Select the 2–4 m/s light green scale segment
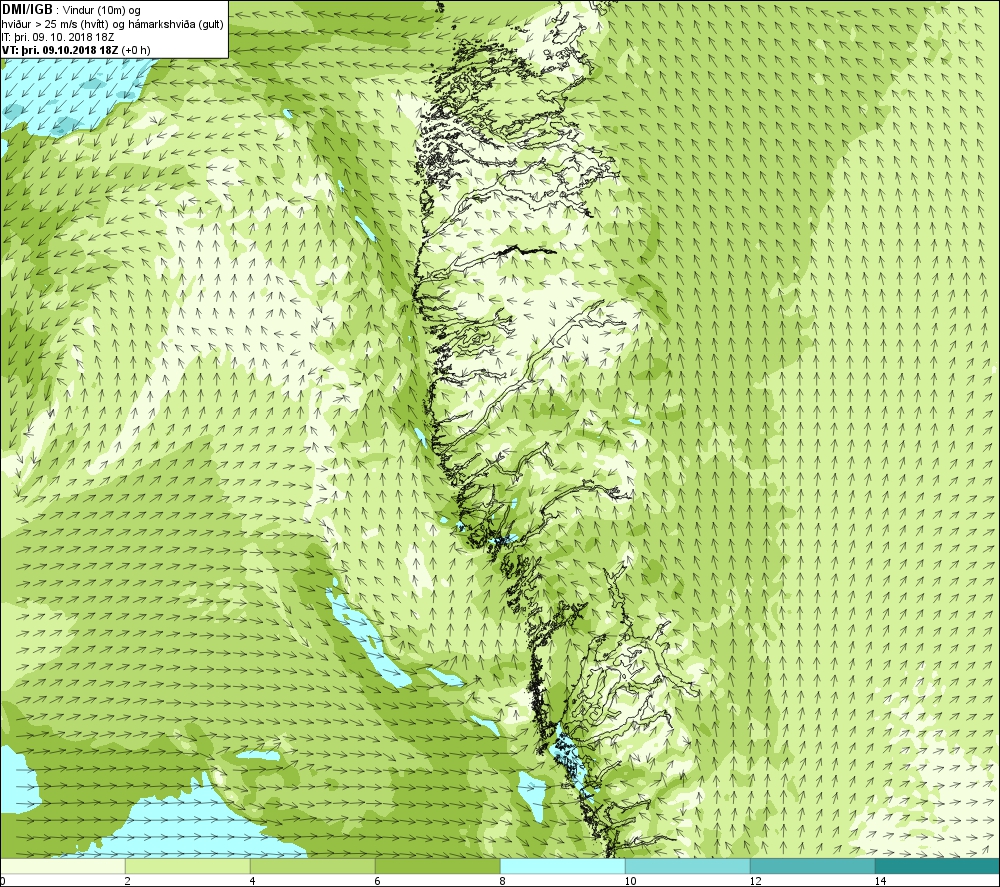This screenshot has height=887, width=1000. (x=188, y=866)
